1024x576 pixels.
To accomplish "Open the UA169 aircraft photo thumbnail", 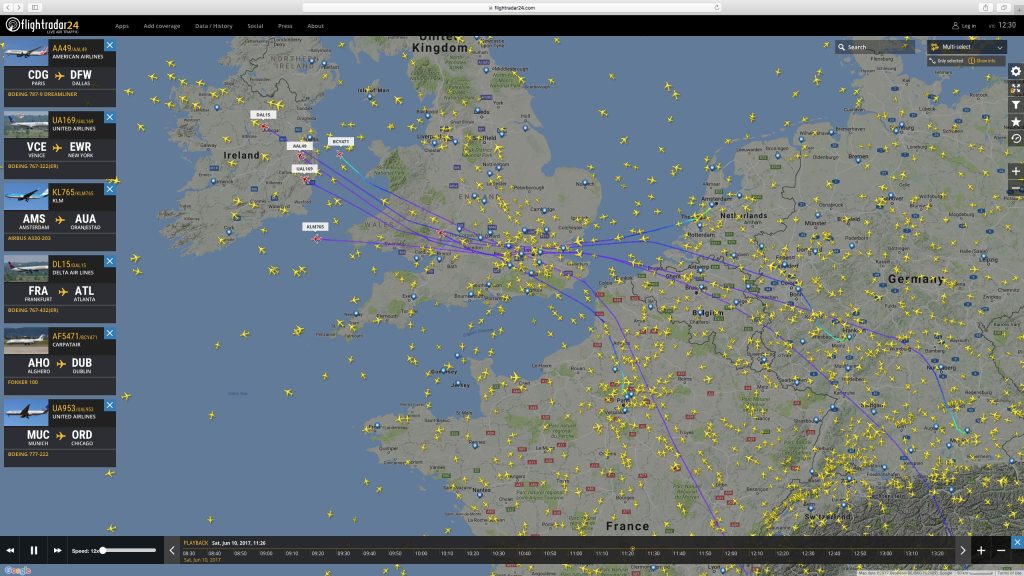I will tap(26, 124).
